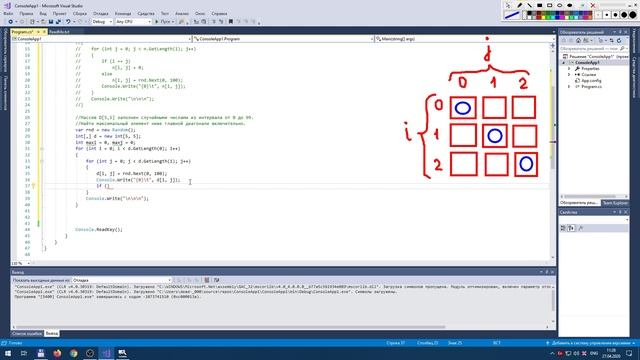
Task: Toggle pin on Program.cs tab
Action: click(x=38, y=32)
